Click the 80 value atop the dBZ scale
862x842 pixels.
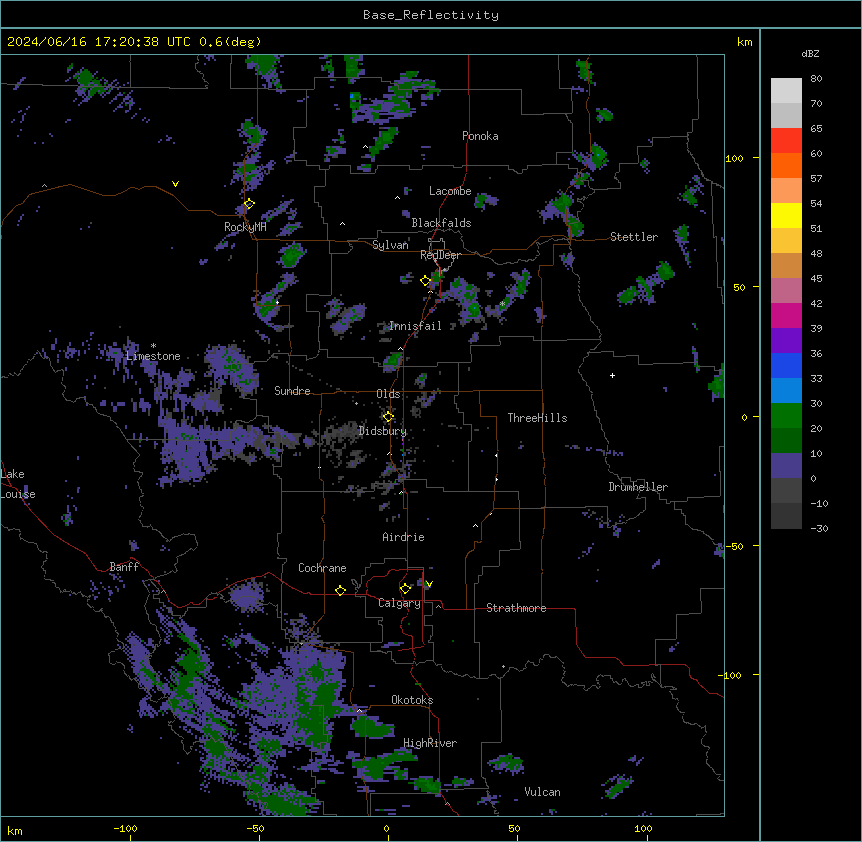(816, 79)
